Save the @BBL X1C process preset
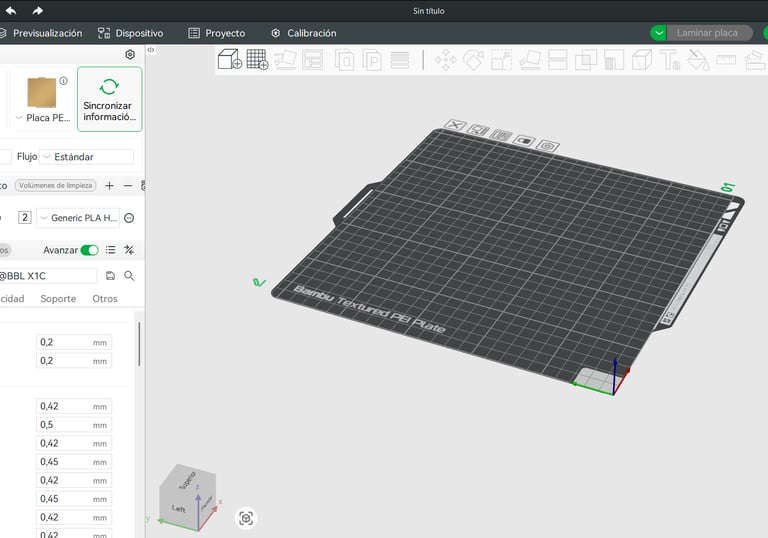 tap(110, 276)
